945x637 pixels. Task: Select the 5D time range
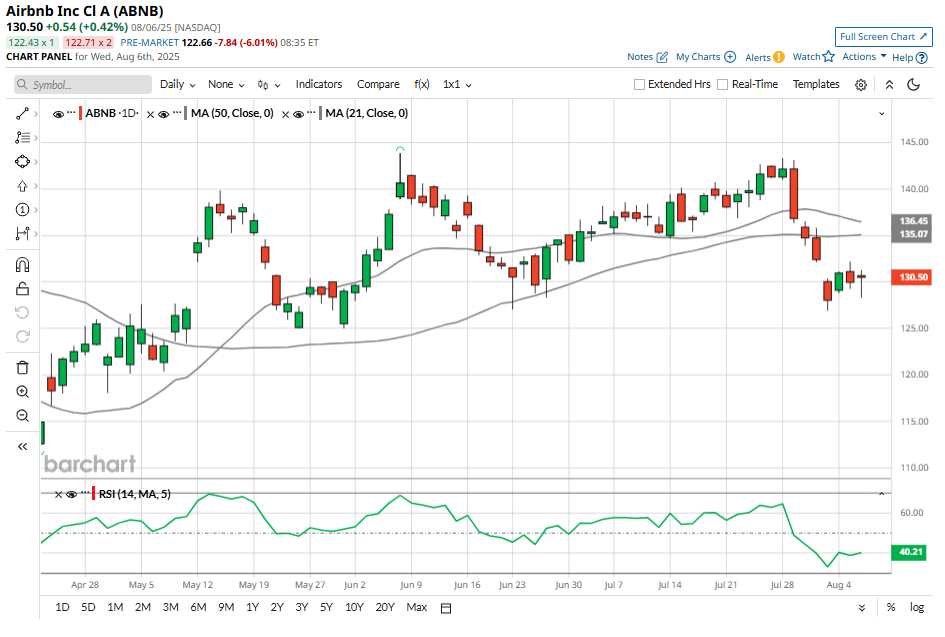pyautogui.click(x=88, y=607)
